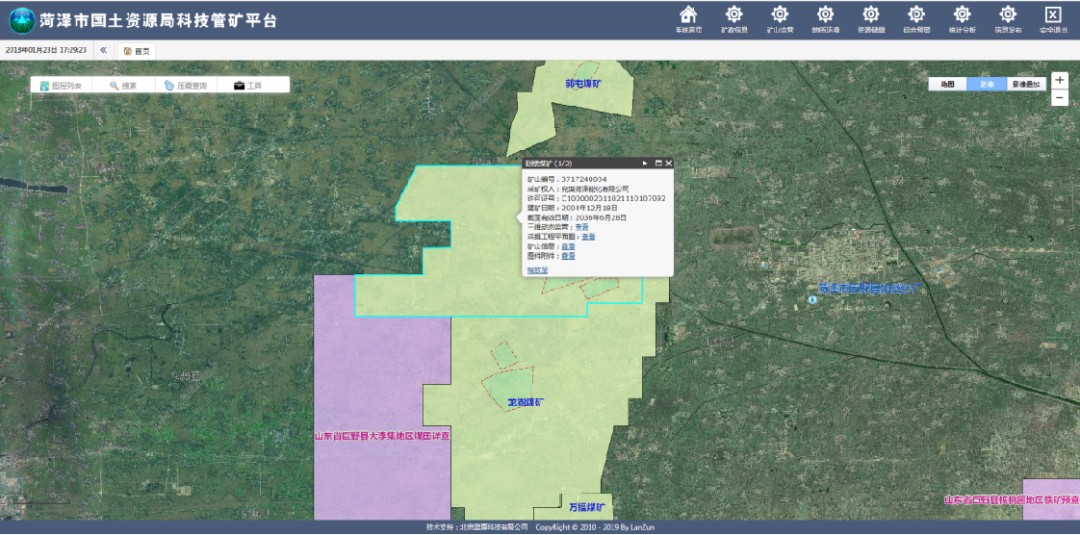Collapse sidebar with double-chevron arrow
This screenshot has height=535, width=1080.
coord(103,50)
